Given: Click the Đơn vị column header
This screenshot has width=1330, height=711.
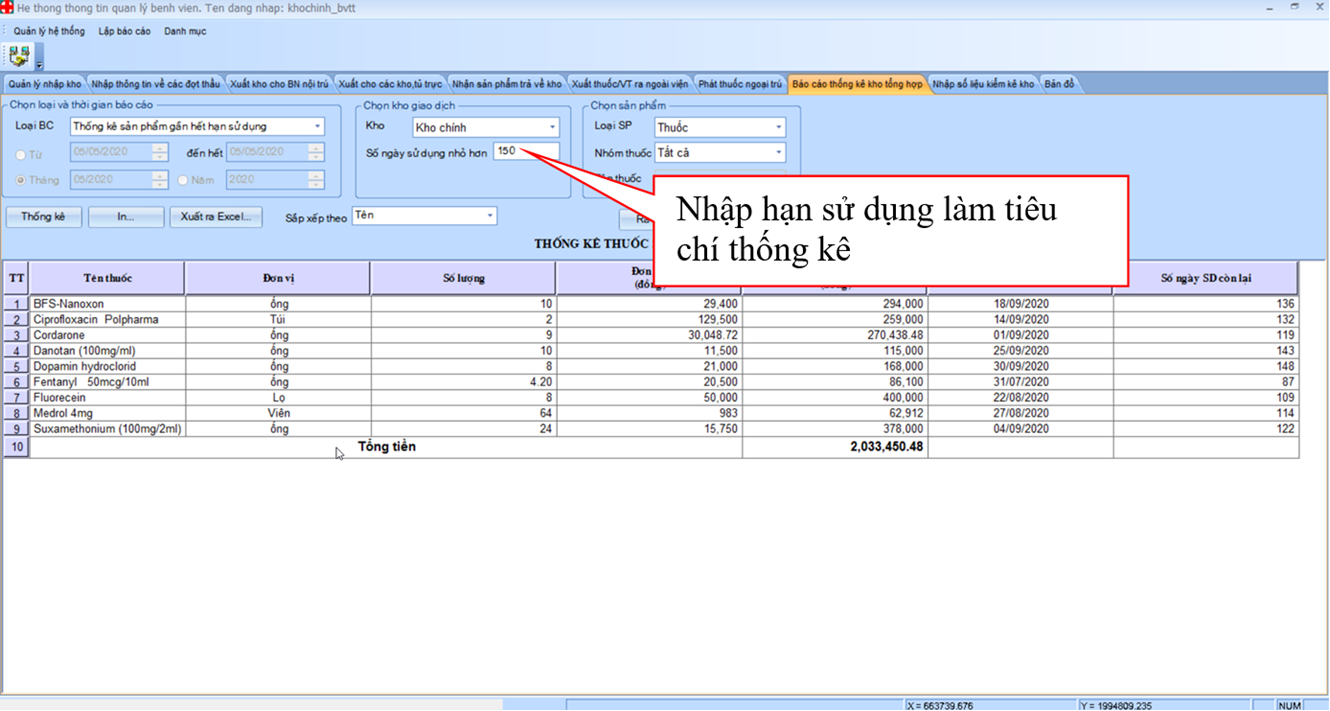Looking at the screenshot, I should pos(278,278).
